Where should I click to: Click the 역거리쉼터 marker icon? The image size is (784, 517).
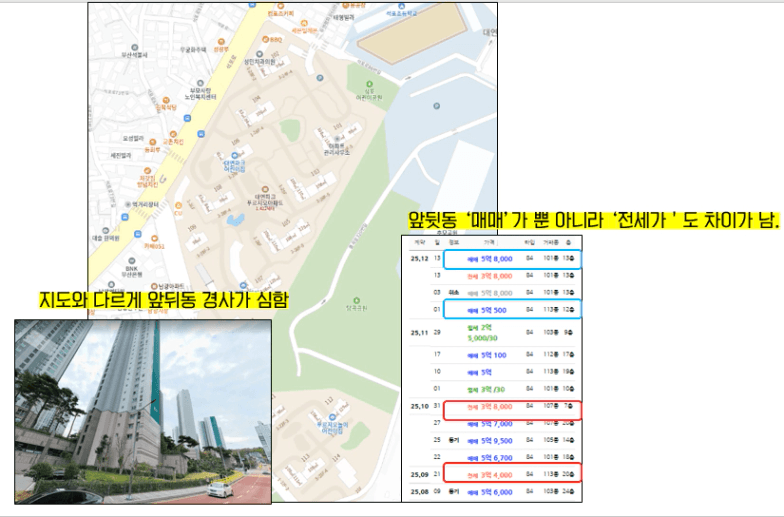tap(128, 204)
